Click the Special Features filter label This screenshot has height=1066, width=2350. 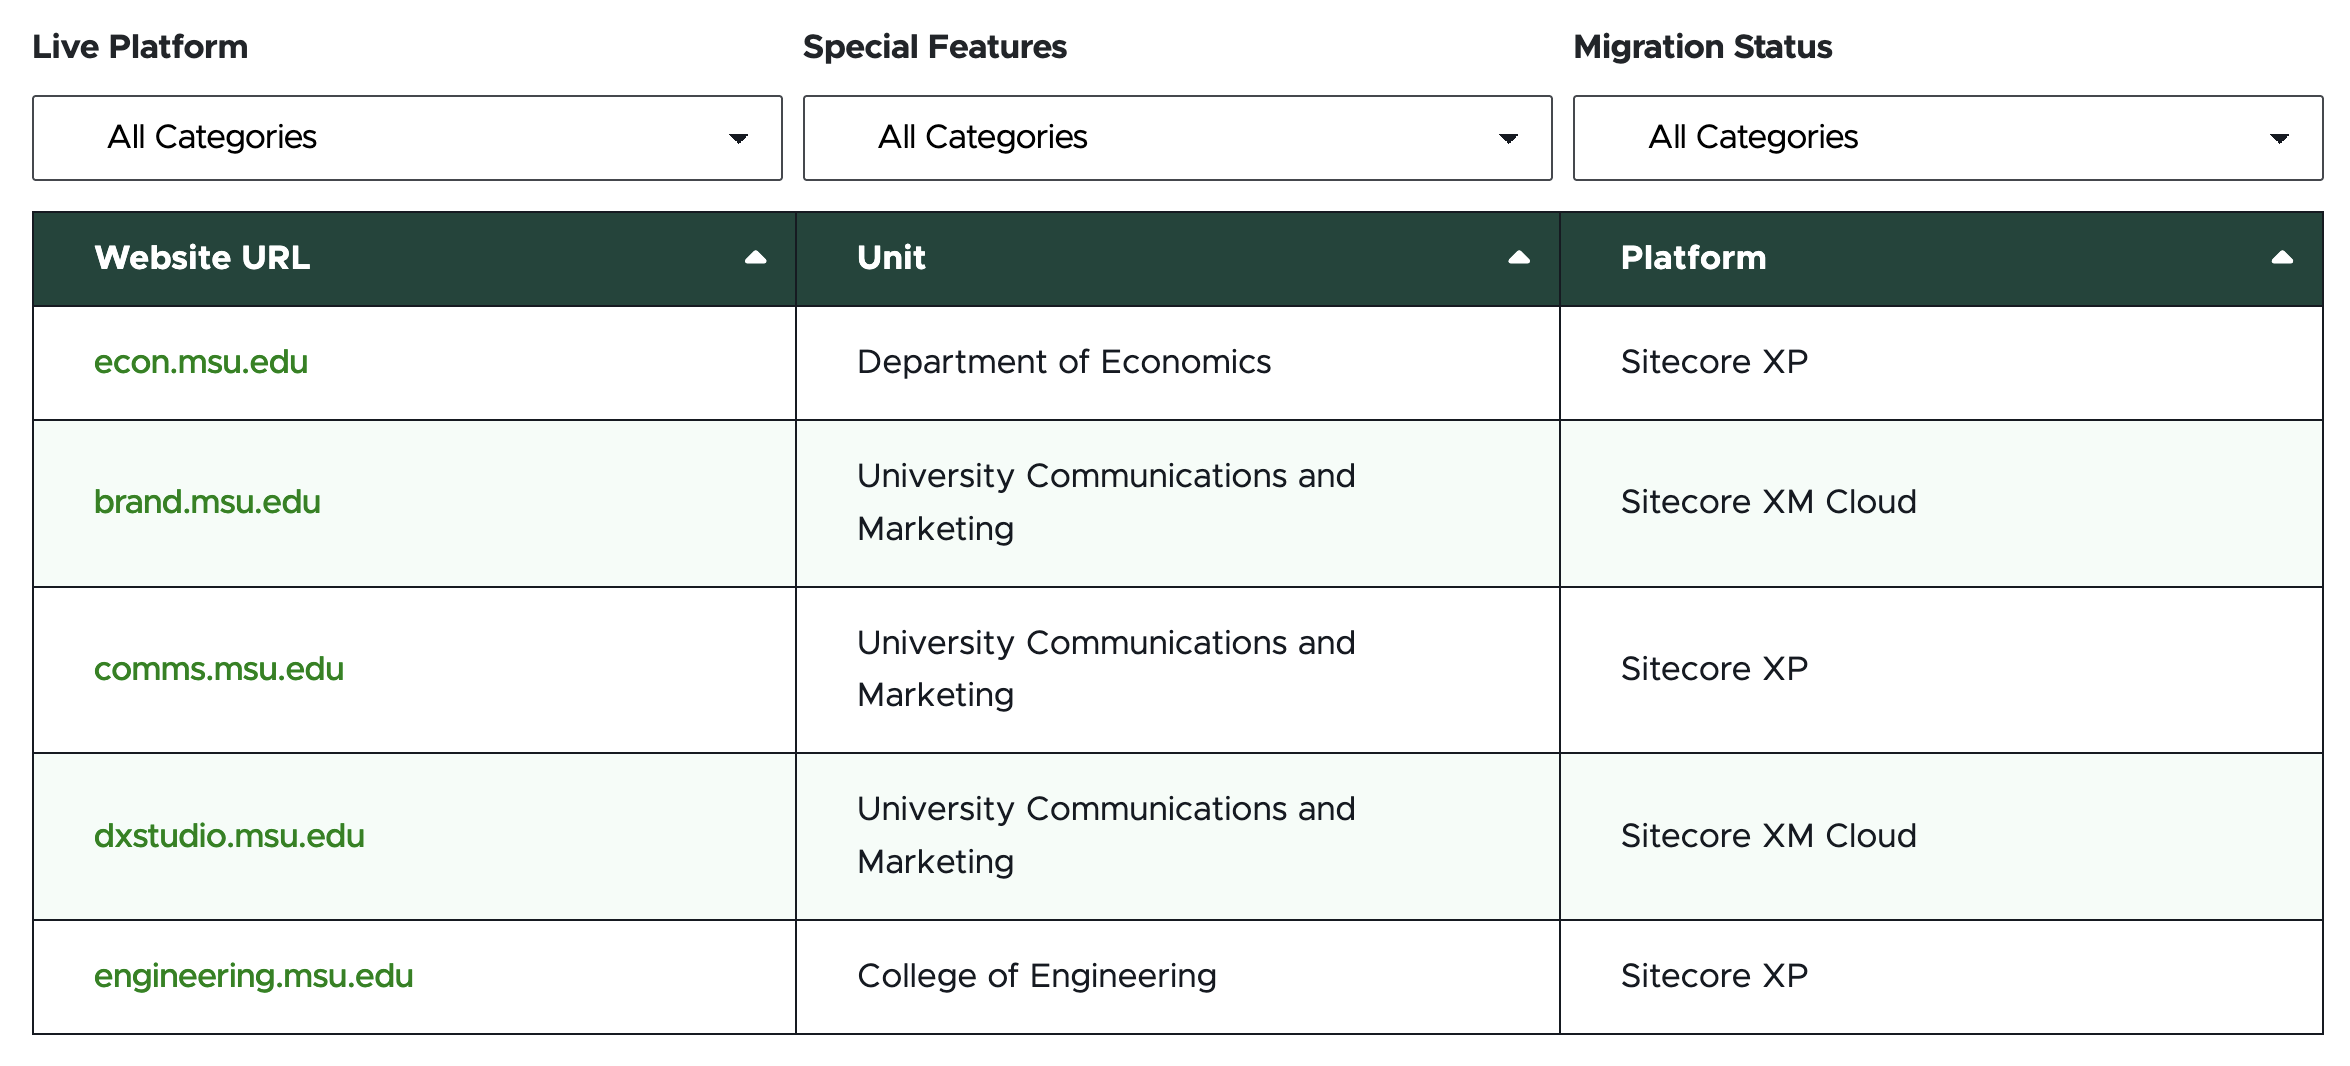coord(935,47)
